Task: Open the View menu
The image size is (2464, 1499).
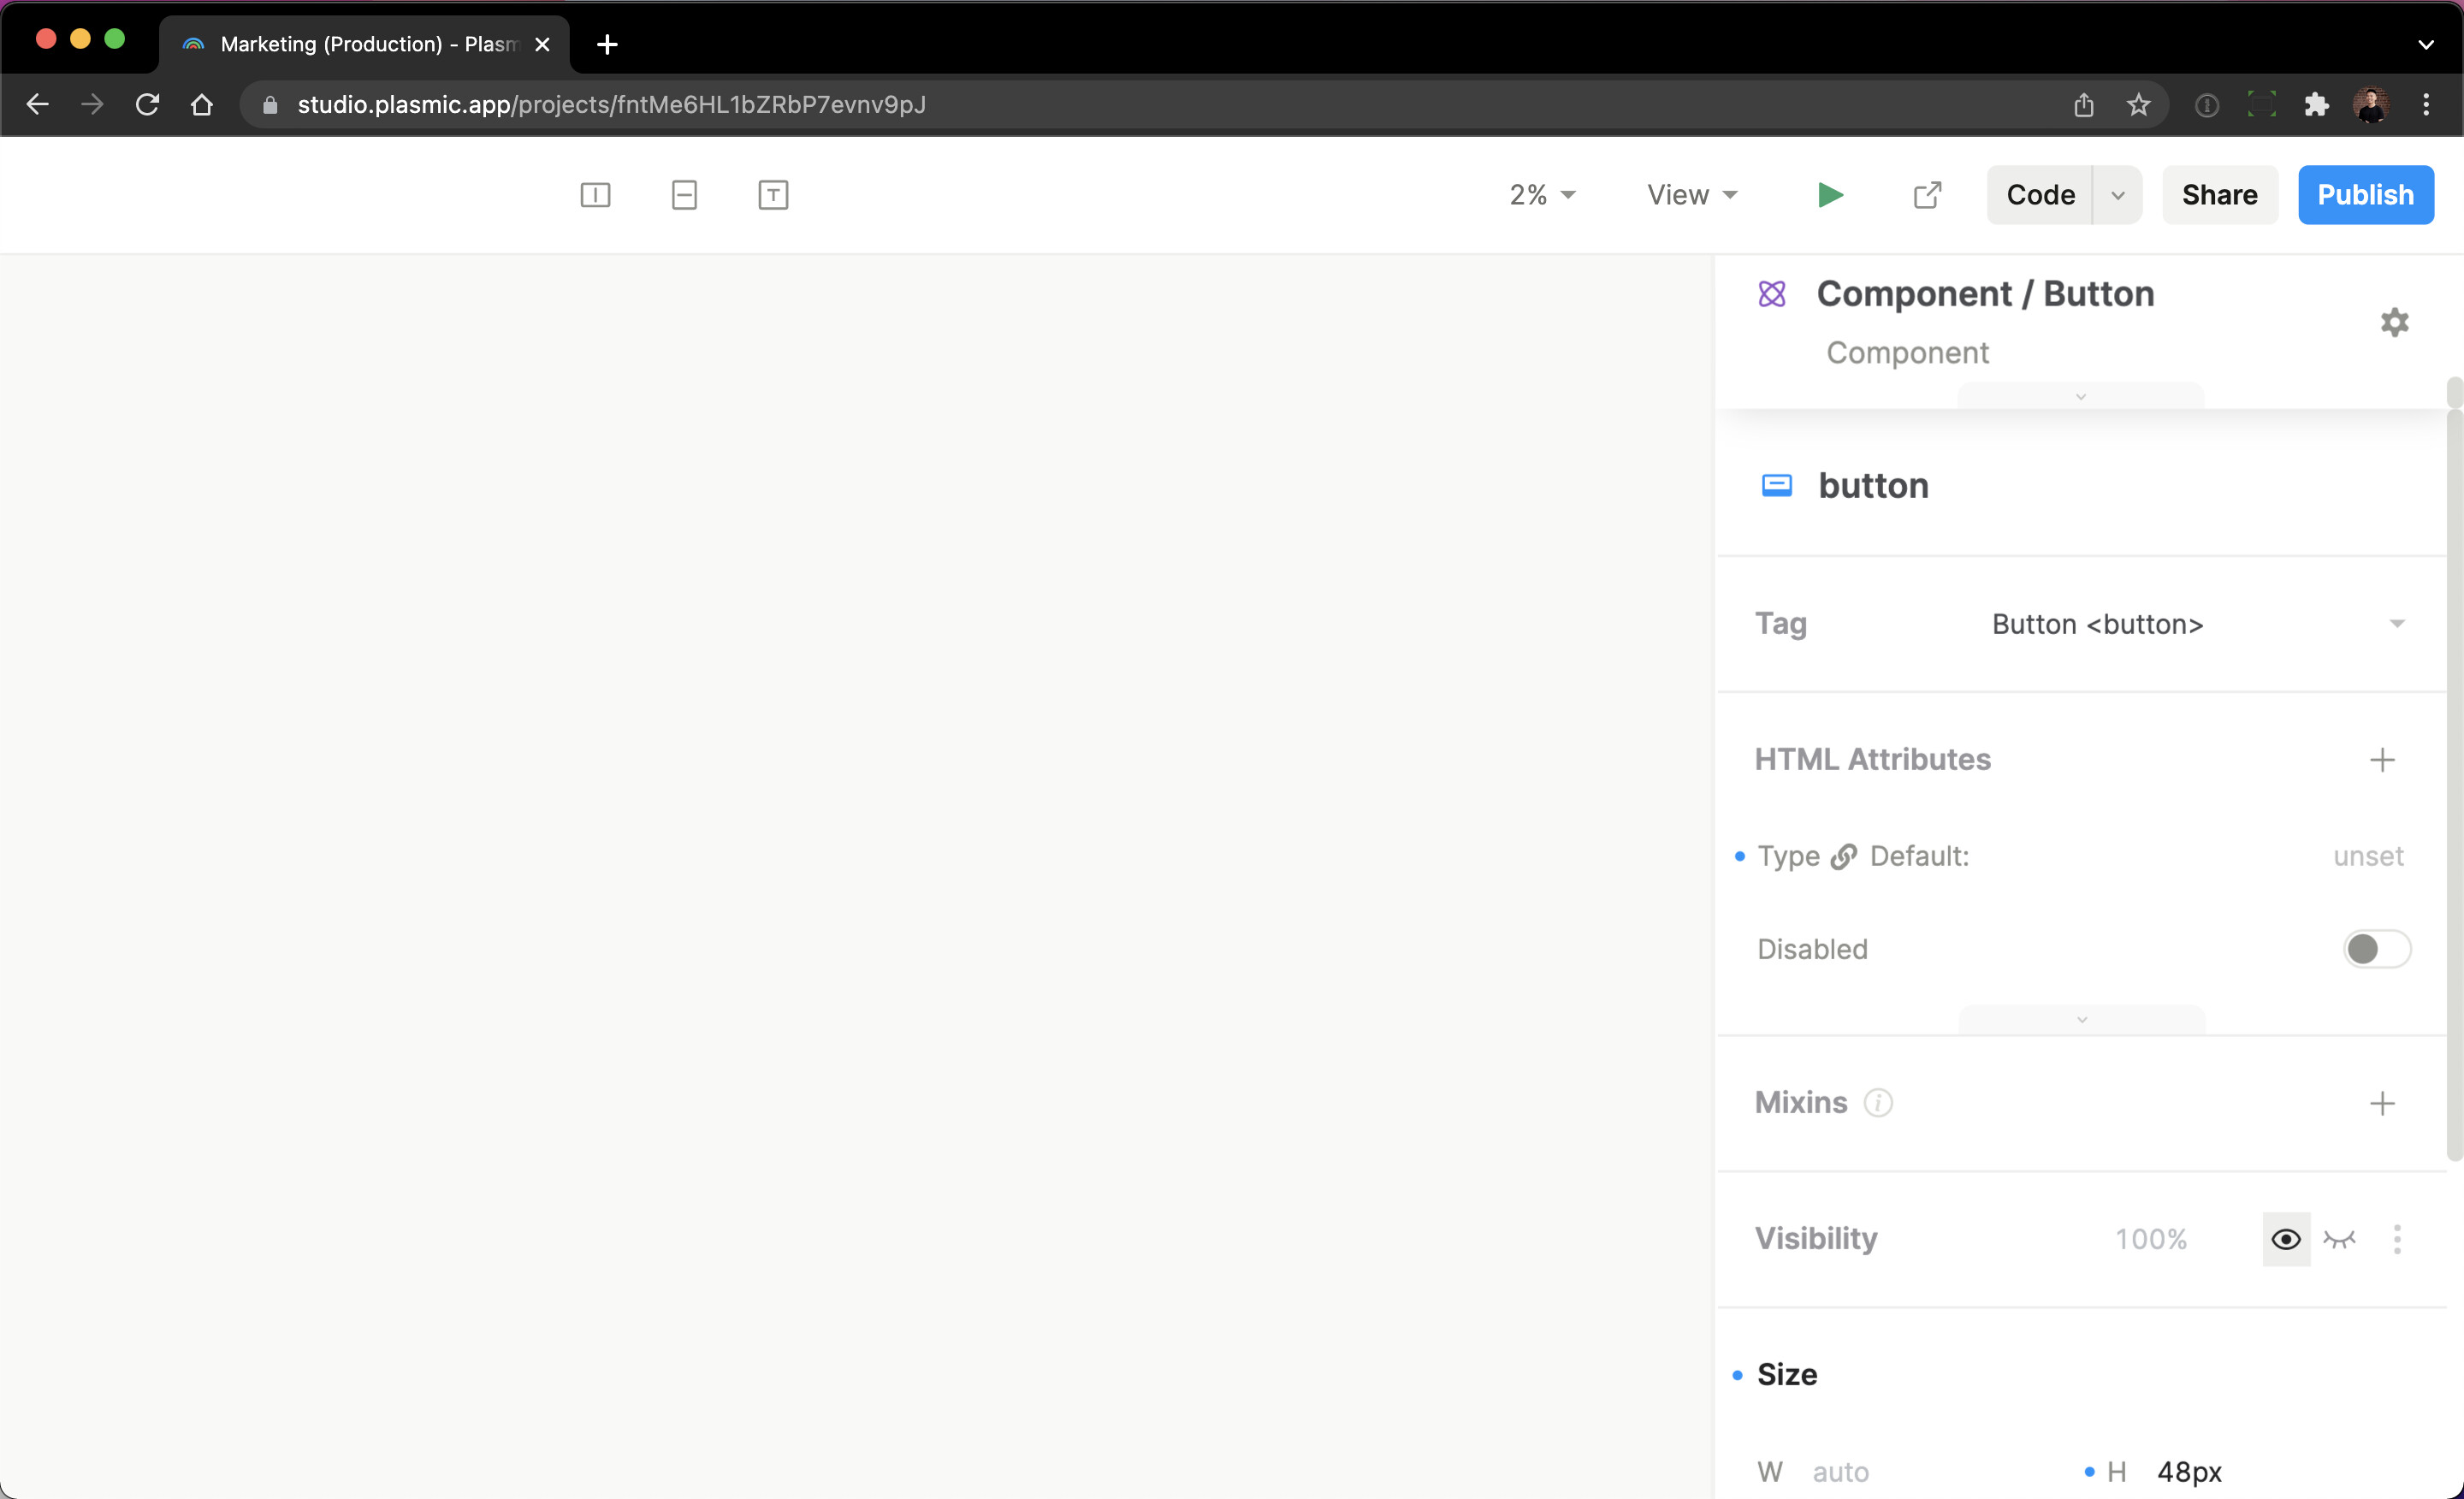Action: pyautogui.click(x=1692, y=195)
